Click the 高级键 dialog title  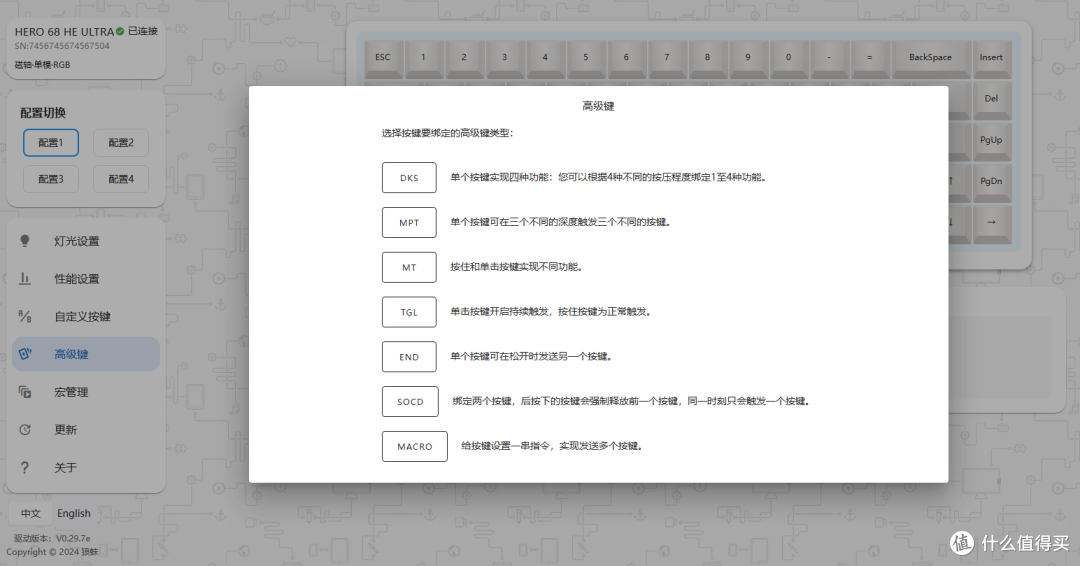click(x=598, y=106)
